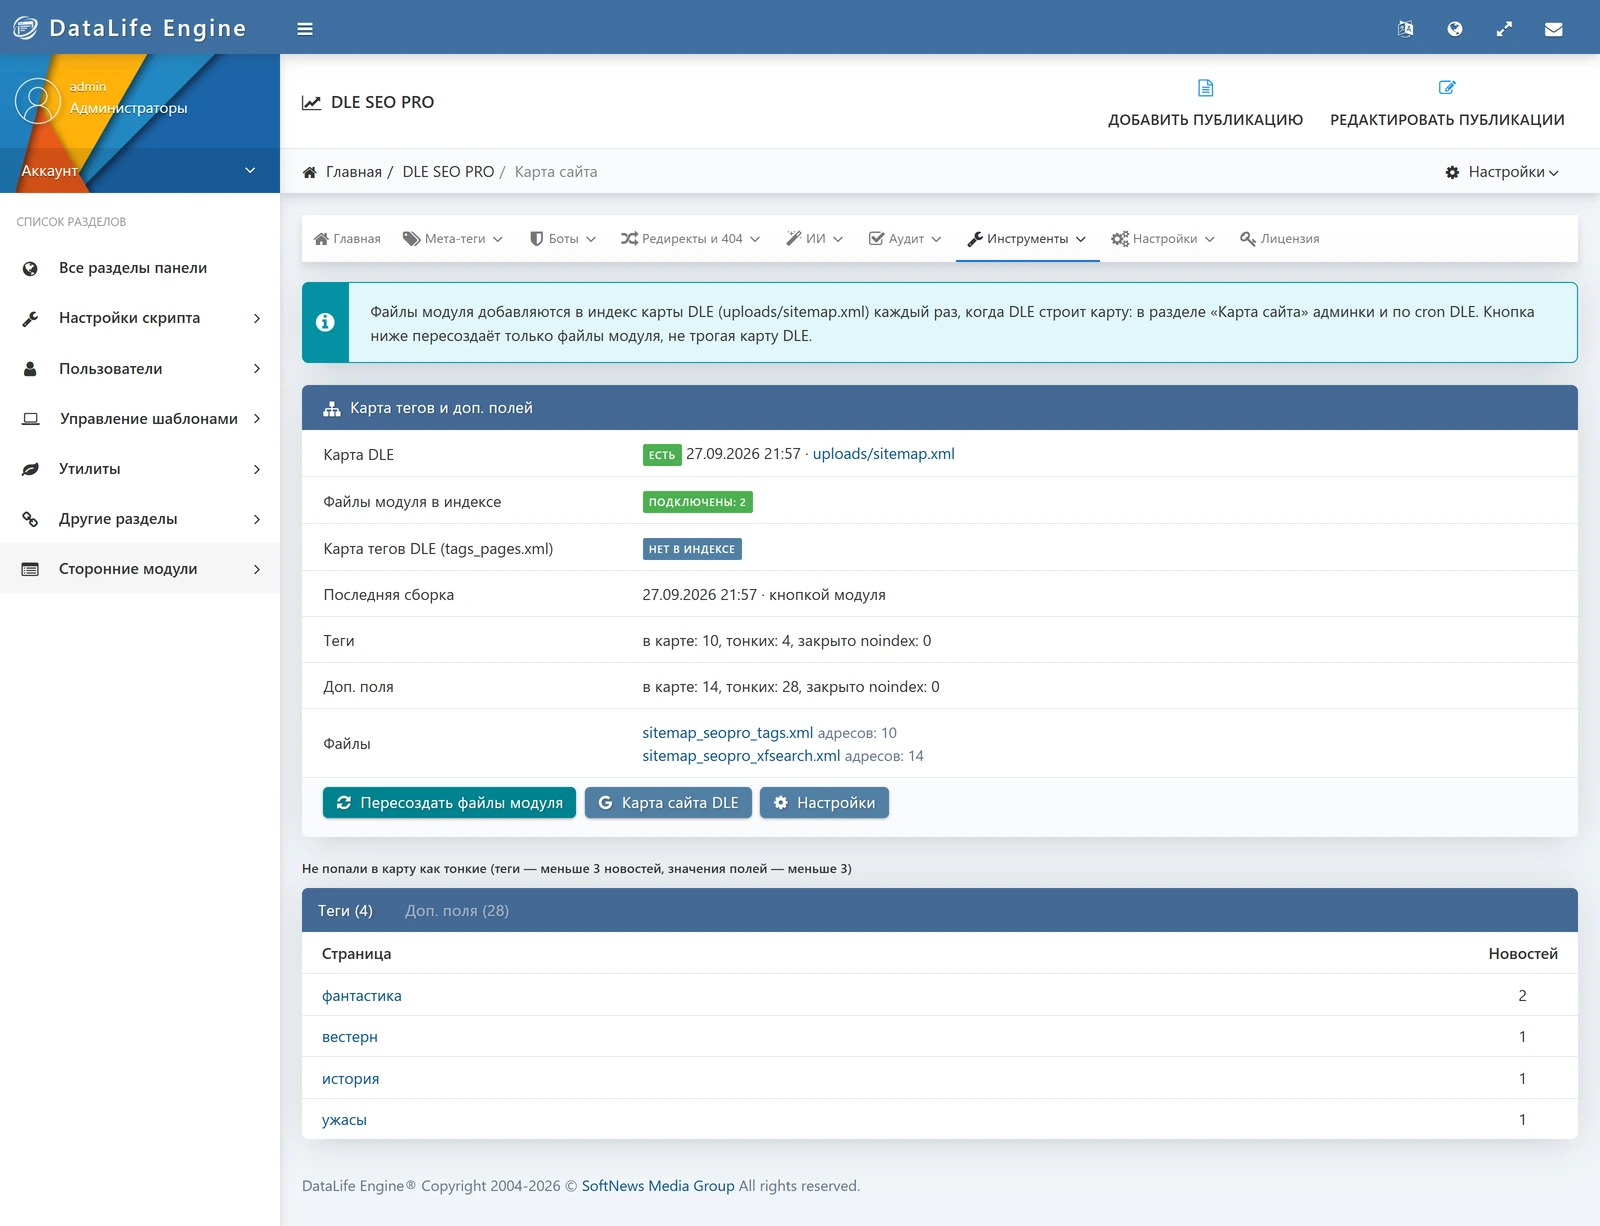Open the фантастика tag page link
The width and height of the screenshot is (1600, 1226).
pos(362,996)
